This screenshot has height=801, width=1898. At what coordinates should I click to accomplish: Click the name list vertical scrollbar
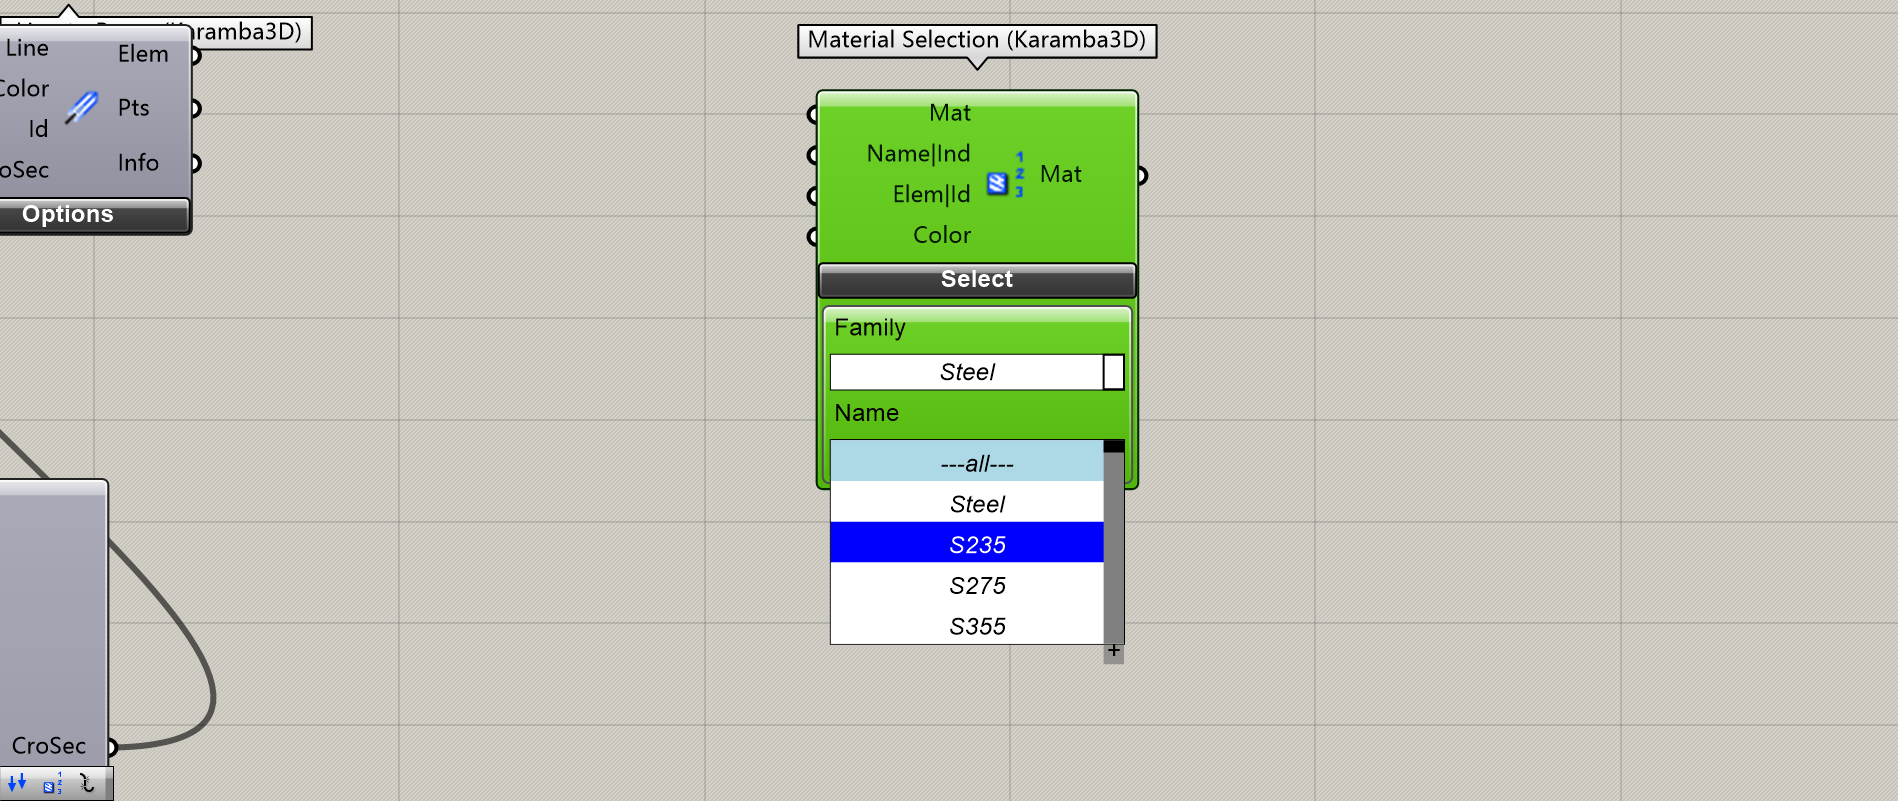tap(1113, 545)
